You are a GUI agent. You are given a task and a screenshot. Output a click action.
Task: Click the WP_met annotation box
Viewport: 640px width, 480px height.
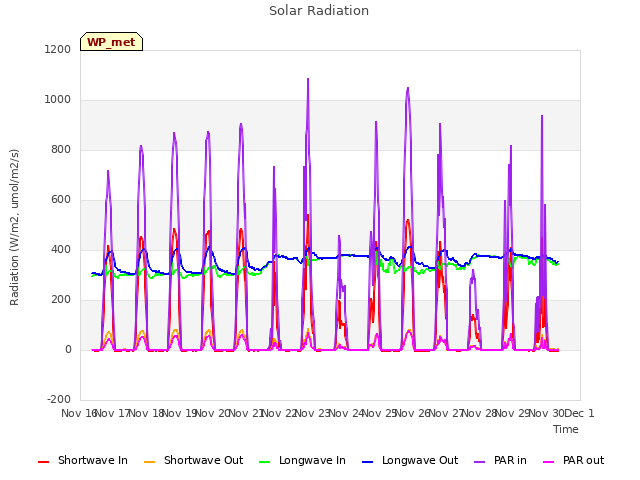click(x=111, y=42)
